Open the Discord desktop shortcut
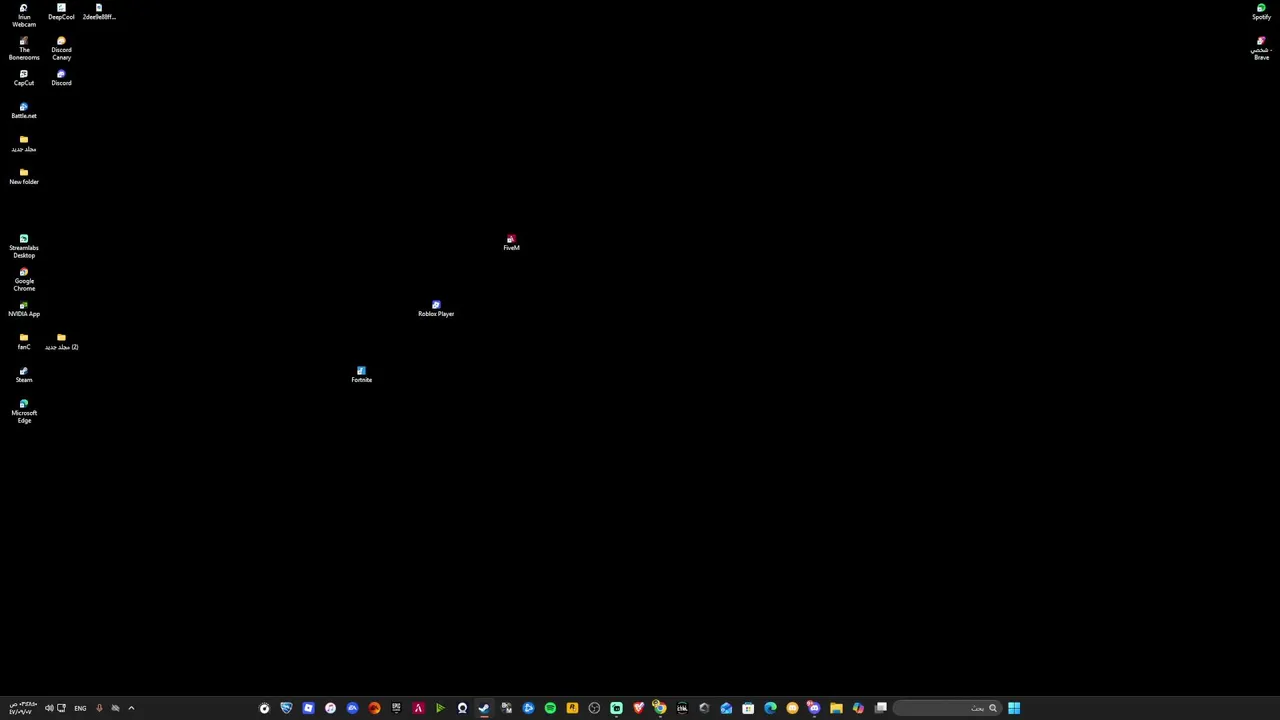This screenshot has width=1280, height=720. click(61, 78)
